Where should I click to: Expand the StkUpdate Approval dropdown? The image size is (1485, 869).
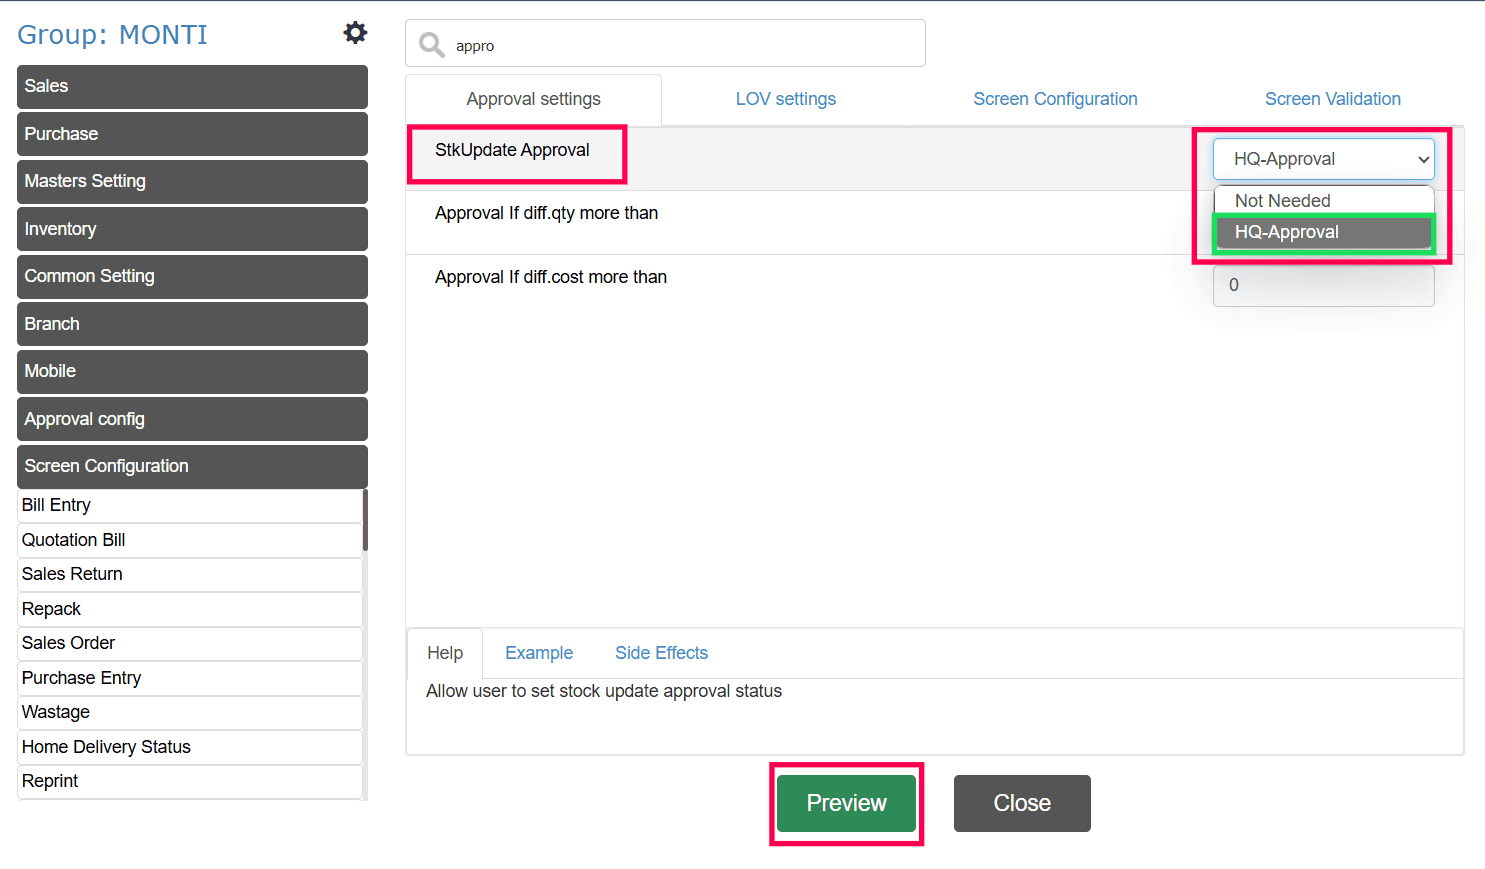(1323, 159)
